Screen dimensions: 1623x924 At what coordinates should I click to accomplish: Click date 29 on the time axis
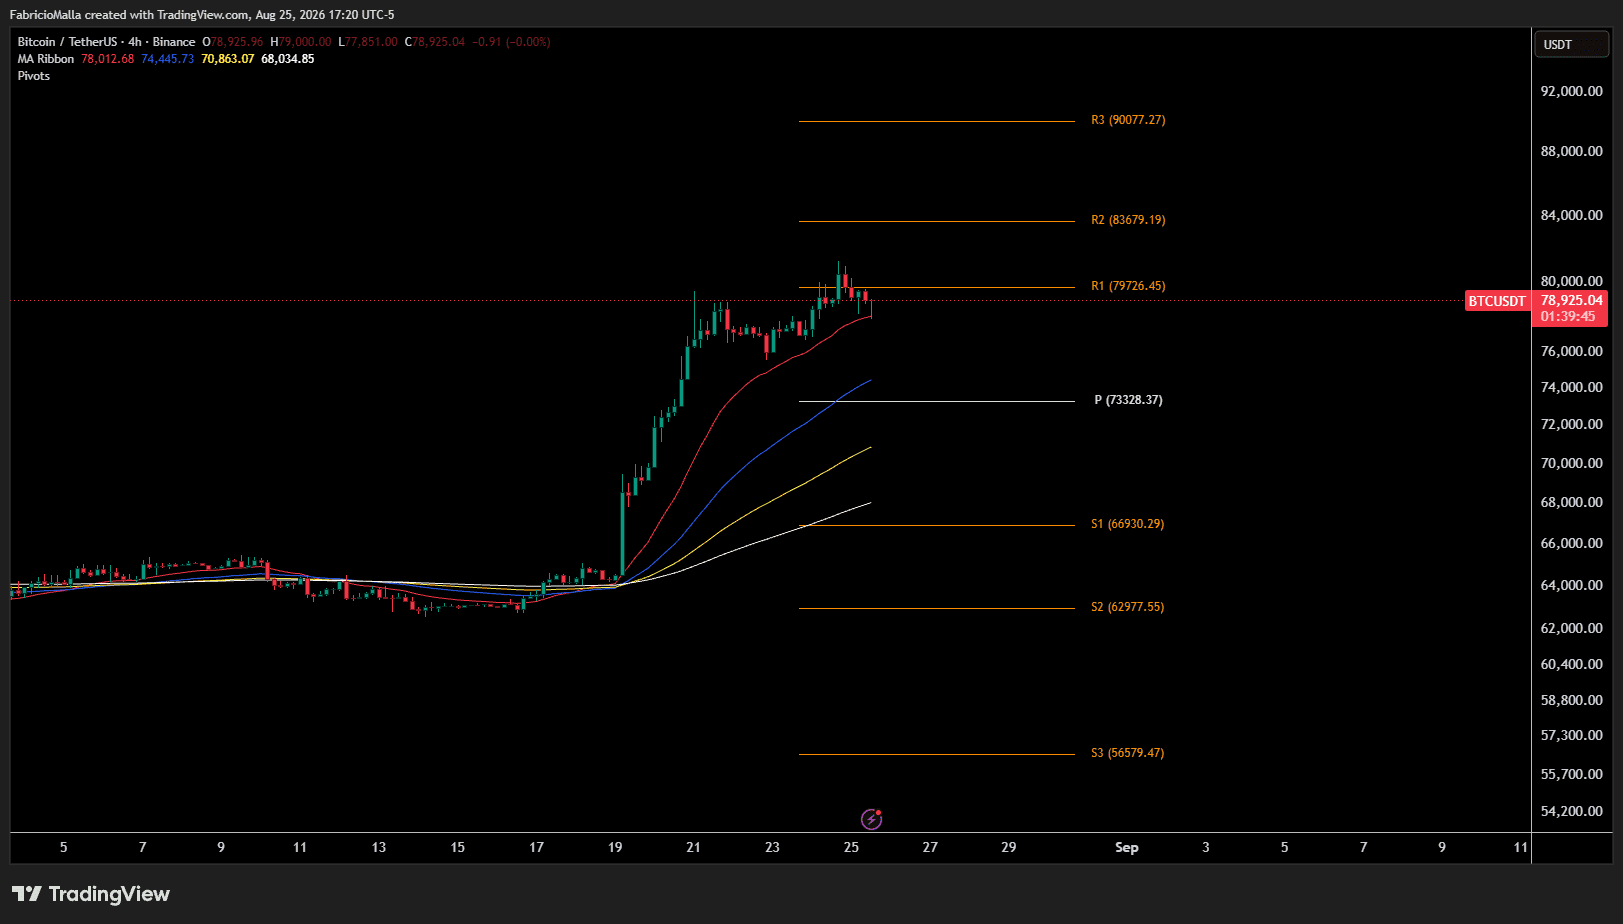(1009, 847)
